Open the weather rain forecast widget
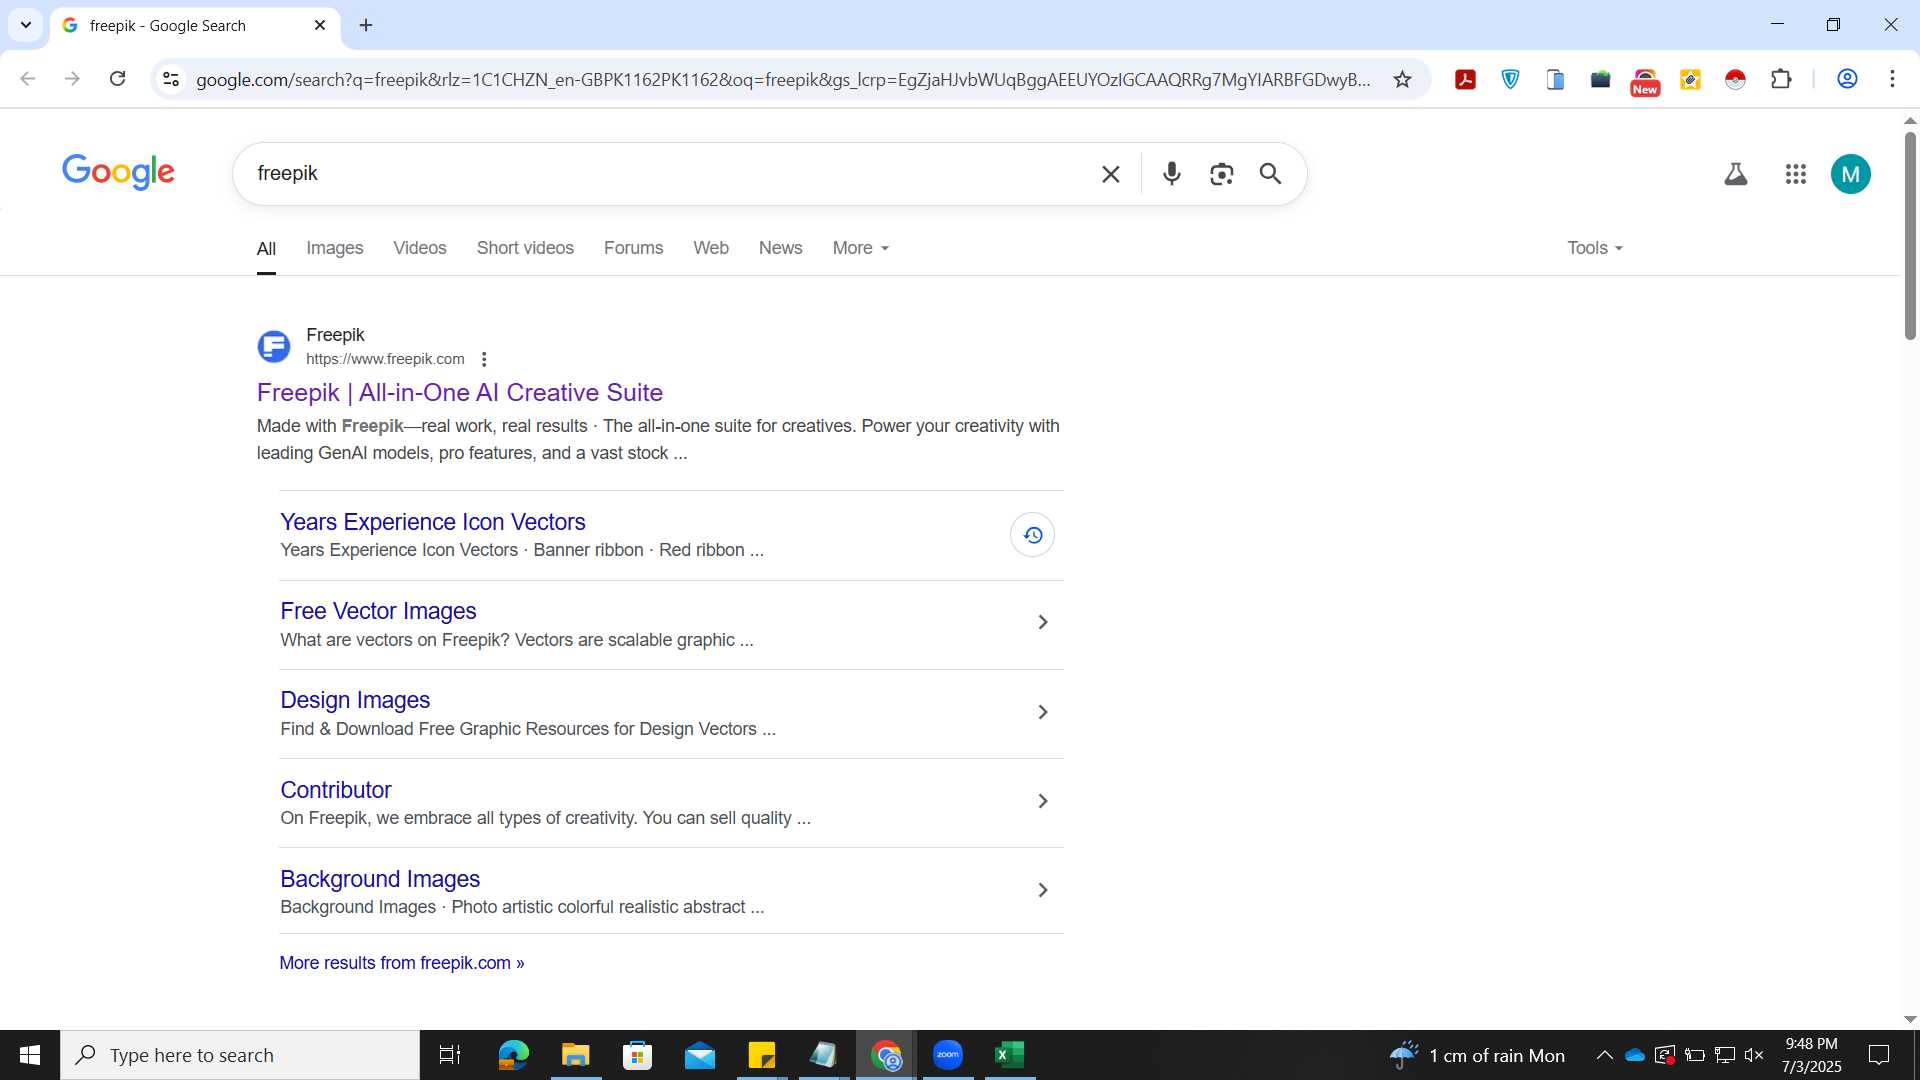The height and width of the screenshot is (1080, 1920). [1477, 1055]
